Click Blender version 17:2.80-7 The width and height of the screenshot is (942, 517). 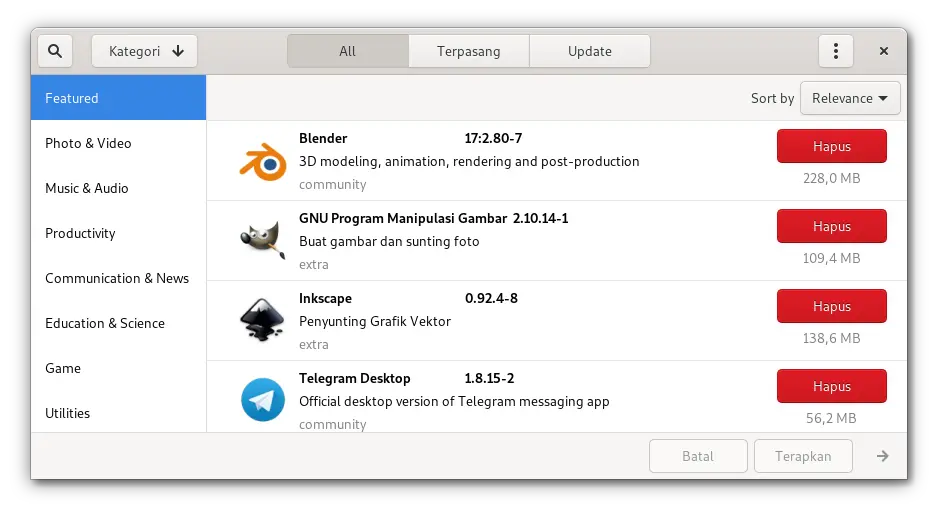(493, 138)
